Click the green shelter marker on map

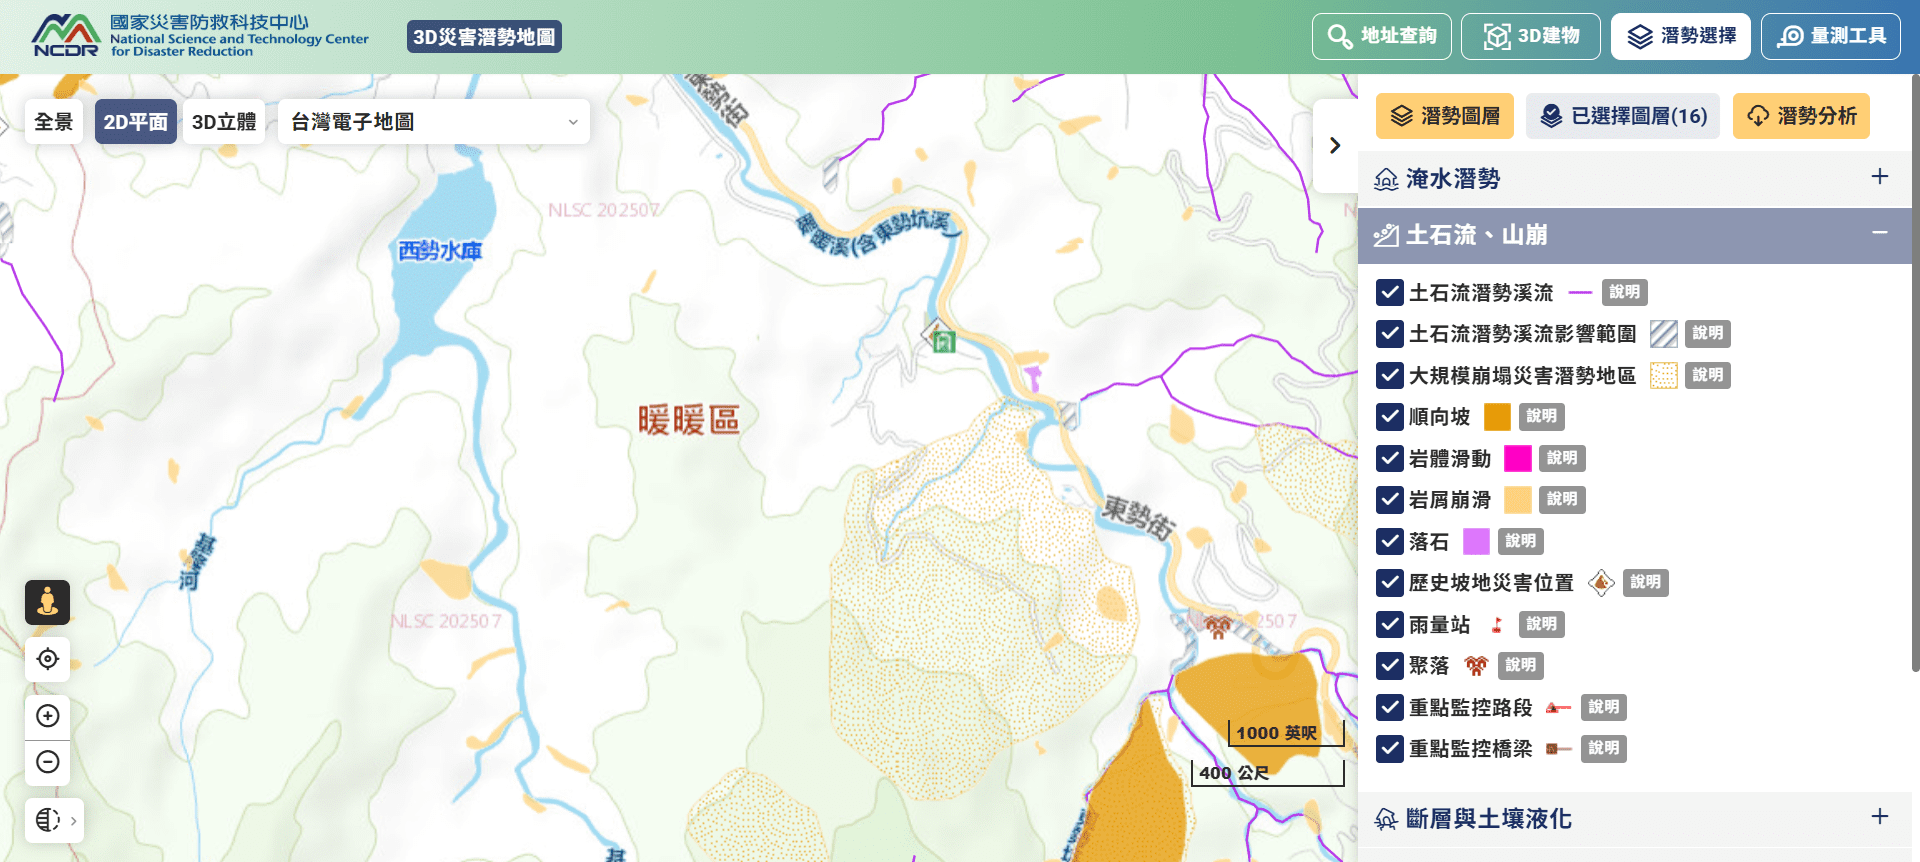point(943,342)
